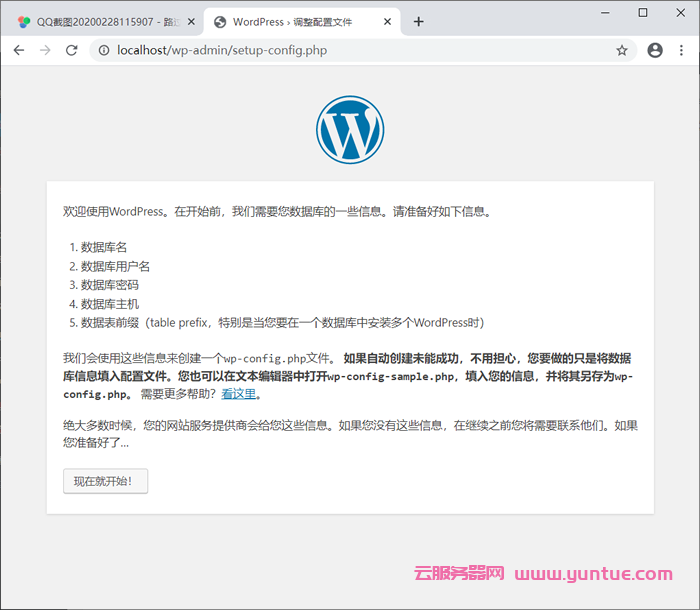Close the WordPress setup tab
This screenshot has width=700, height=610.
click(387, 22)
